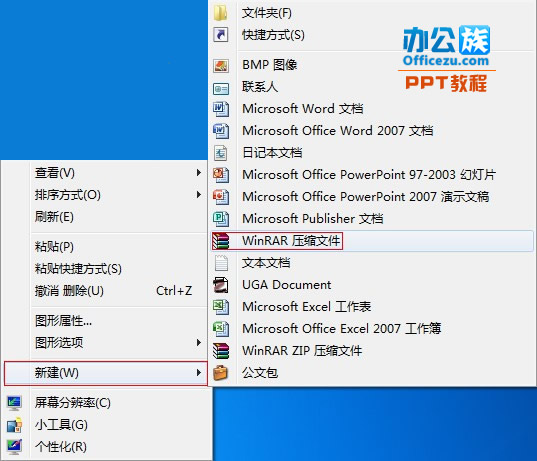Click the folder icon beside 文件夹(F)
The height and width of the screenshot is (461, 537).
(221, 13)
